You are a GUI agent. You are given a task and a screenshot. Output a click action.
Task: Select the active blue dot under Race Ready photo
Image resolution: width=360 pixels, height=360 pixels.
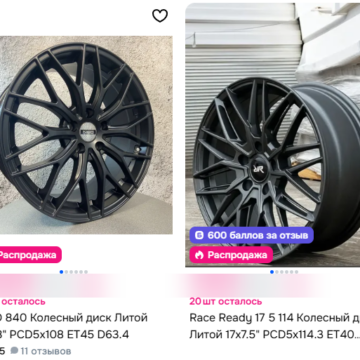tap(272, 272)
